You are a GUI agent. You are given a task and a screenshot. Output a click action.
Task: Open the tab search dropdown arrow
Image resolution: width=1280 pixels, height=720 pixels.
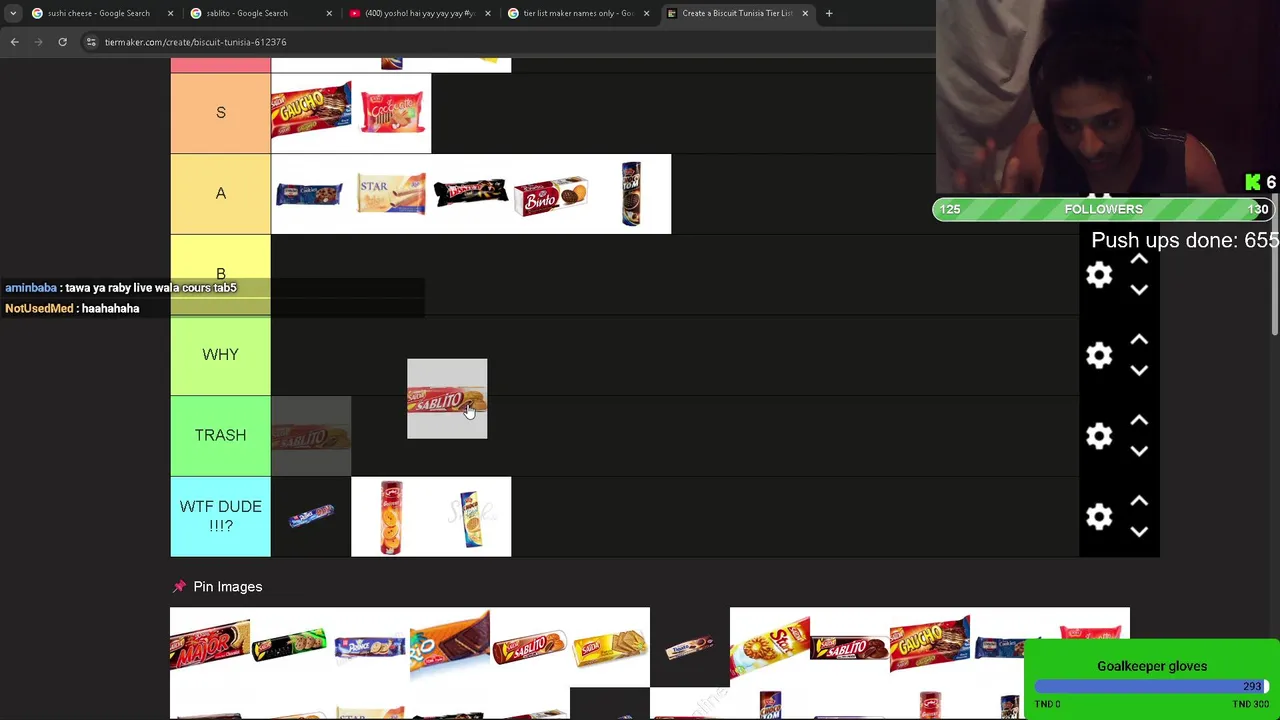click(13, 13)
